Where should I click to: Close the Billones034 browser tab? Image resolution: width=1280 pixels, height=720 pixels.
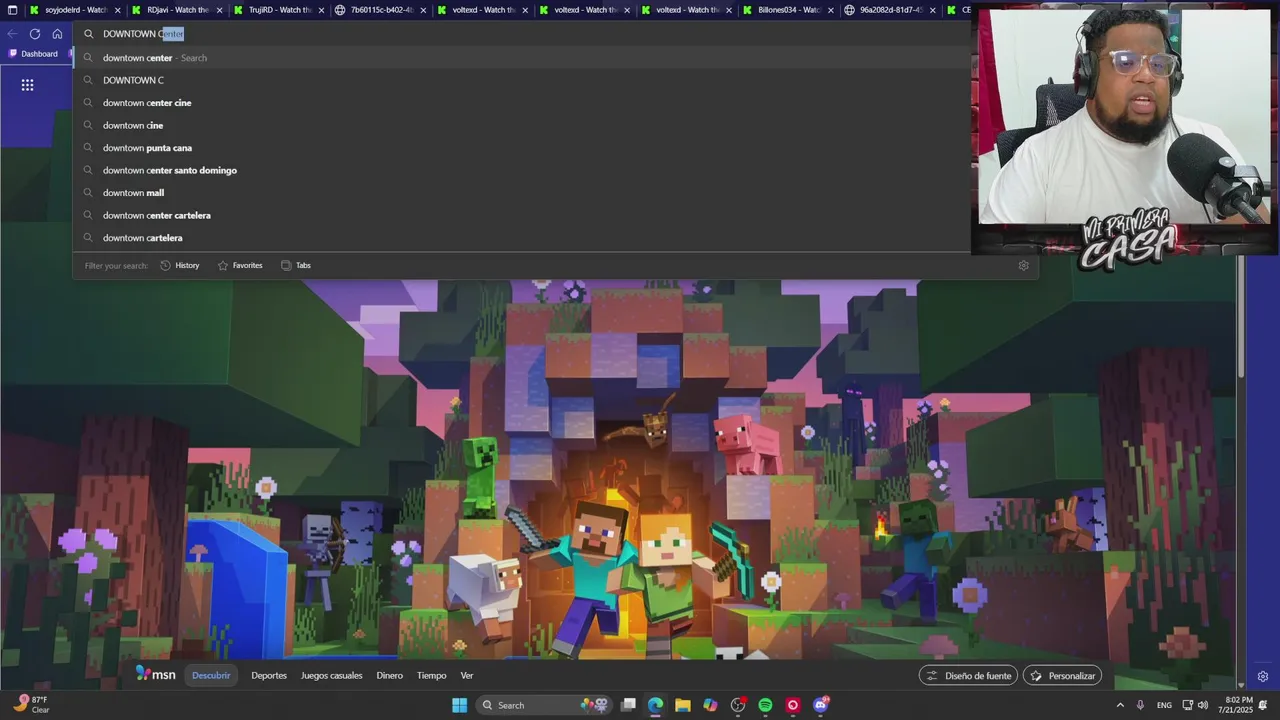pos(830,10)
